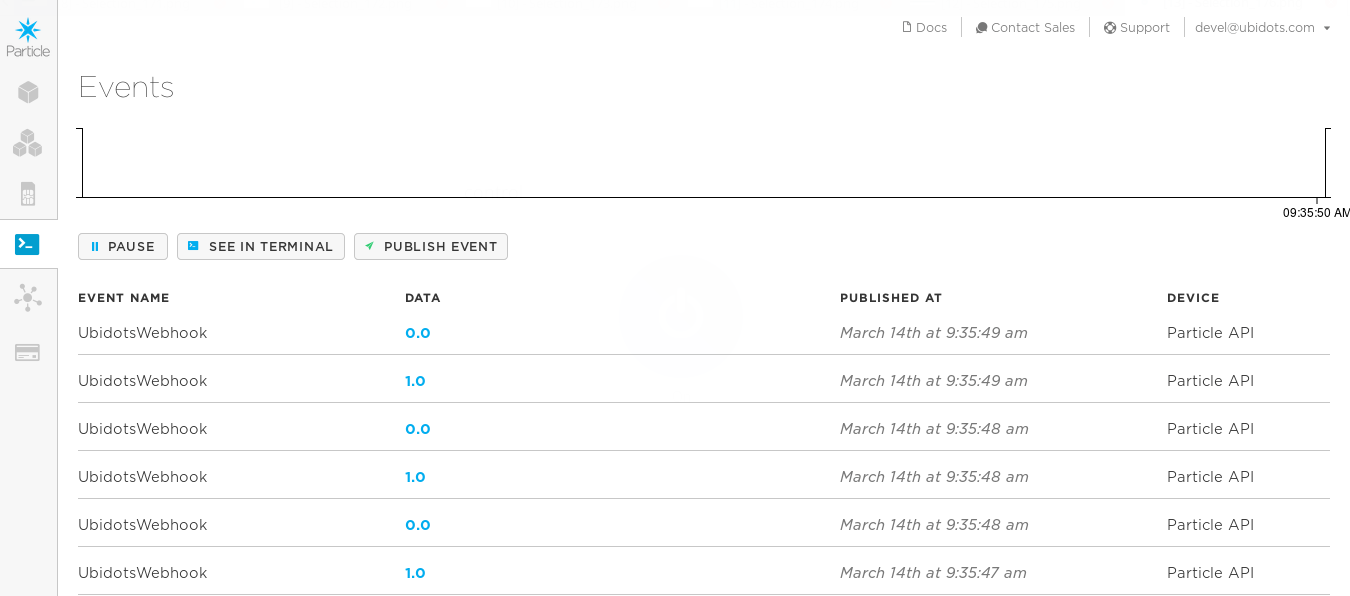Go to the SIM cards sidebar icon

click(x=28, y=194)
